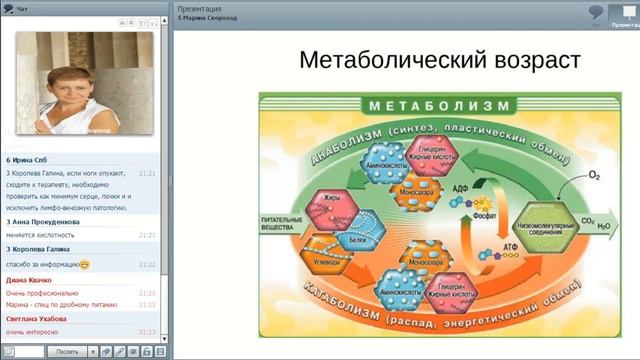Switch to the Чат tab at top right
The width and height of the screenshot is (640, 360).
click(x=596, y=15)
